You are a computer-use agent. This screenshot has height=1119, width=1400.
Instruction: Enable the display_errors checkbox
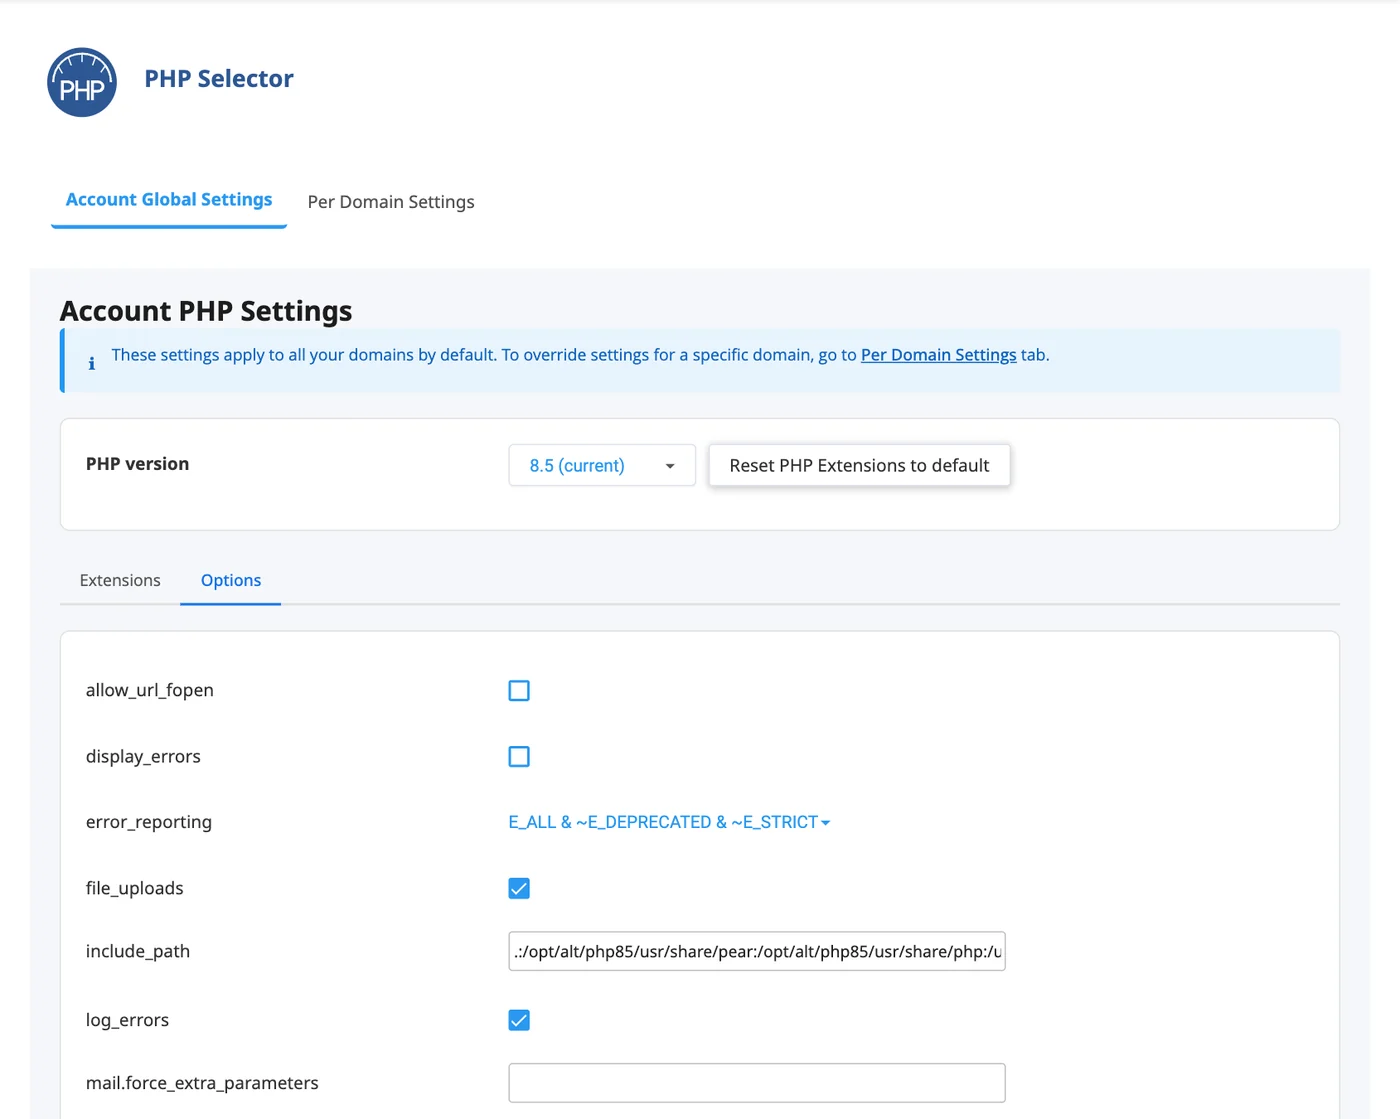click(519, 757)
